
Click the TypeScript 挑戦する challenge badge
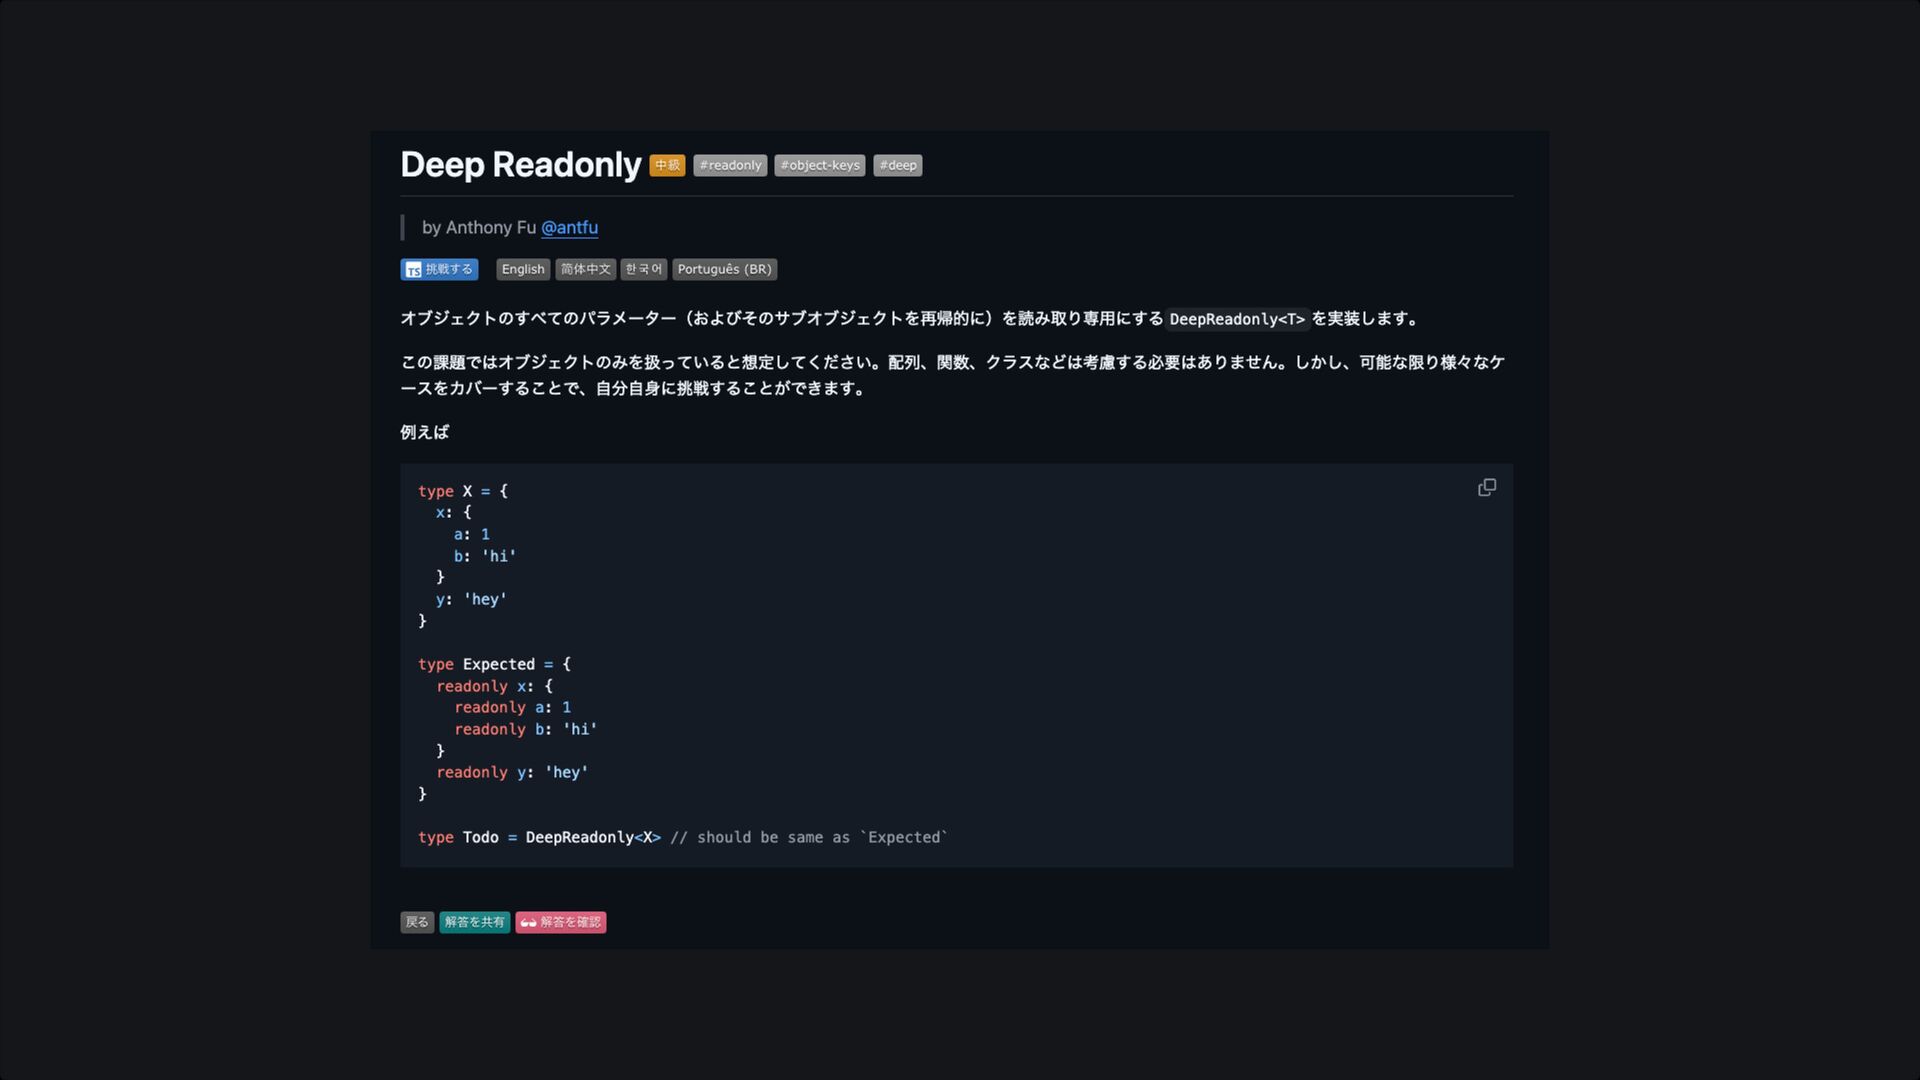coord(439,269)
